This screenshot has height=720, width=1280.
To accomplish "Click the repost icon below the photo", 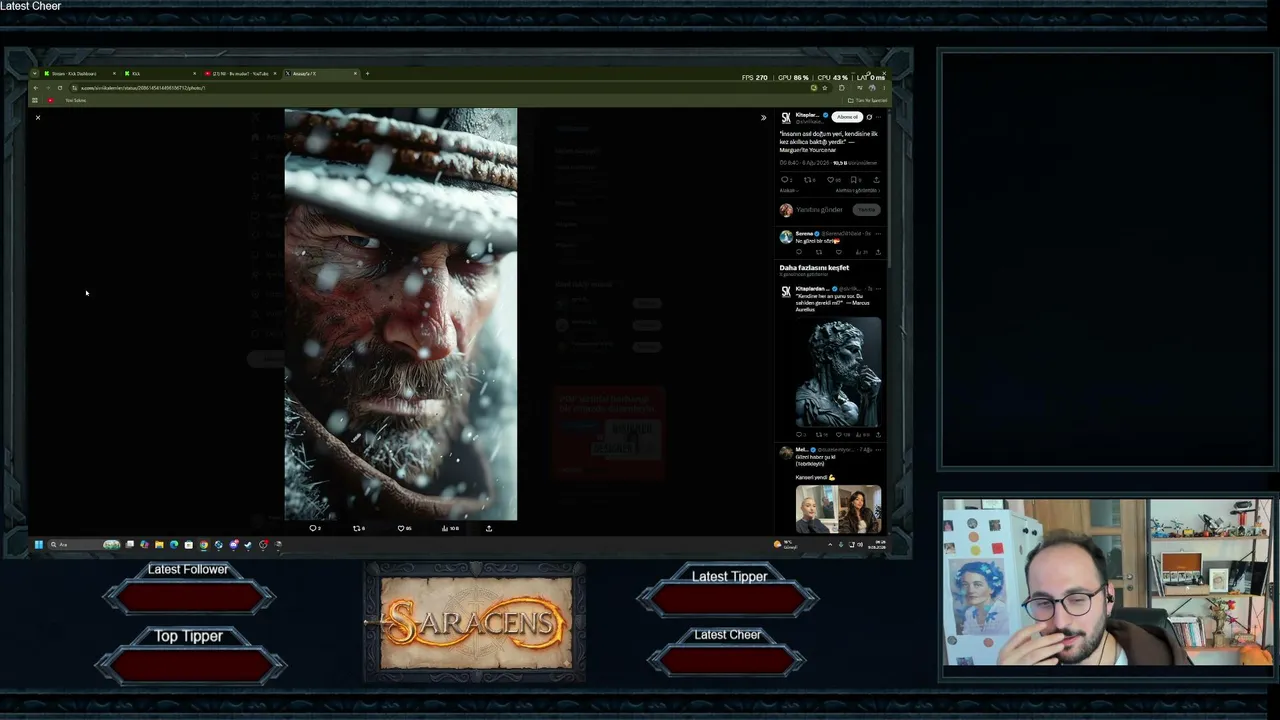I will point(358,528).
